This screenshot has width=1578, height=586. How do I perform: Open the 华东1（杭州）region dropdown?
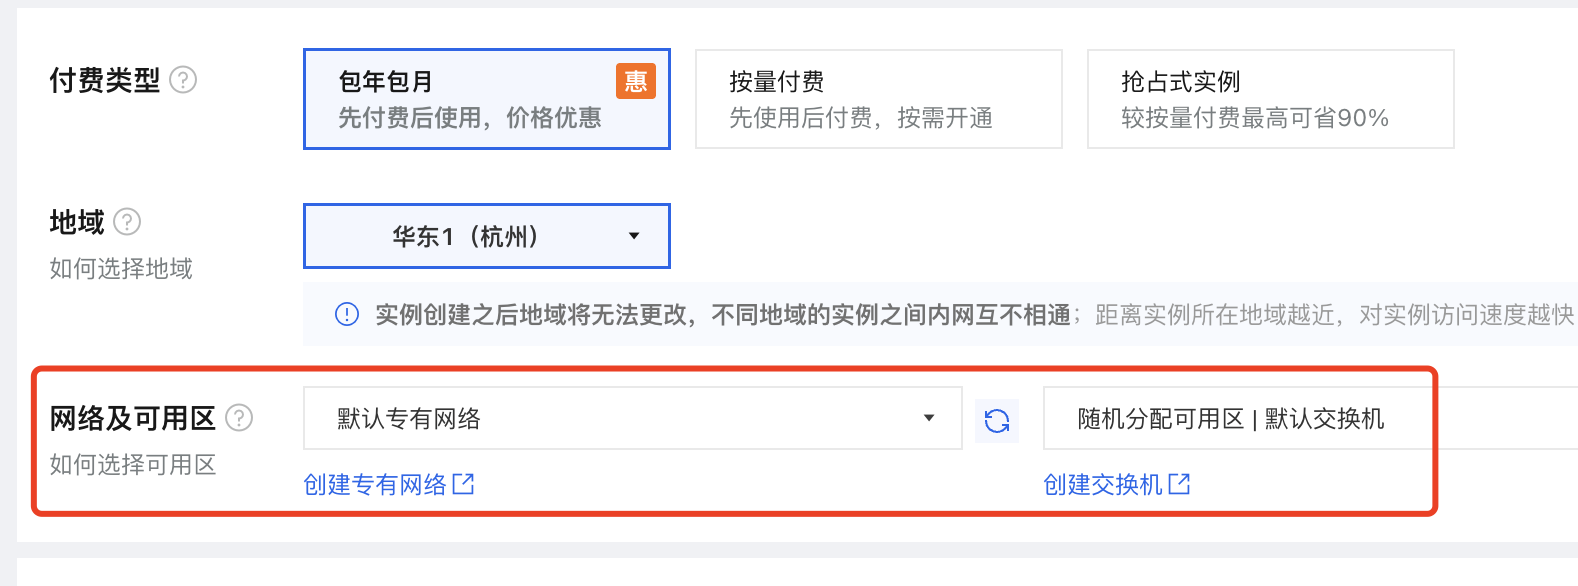(x=486, y=236)
